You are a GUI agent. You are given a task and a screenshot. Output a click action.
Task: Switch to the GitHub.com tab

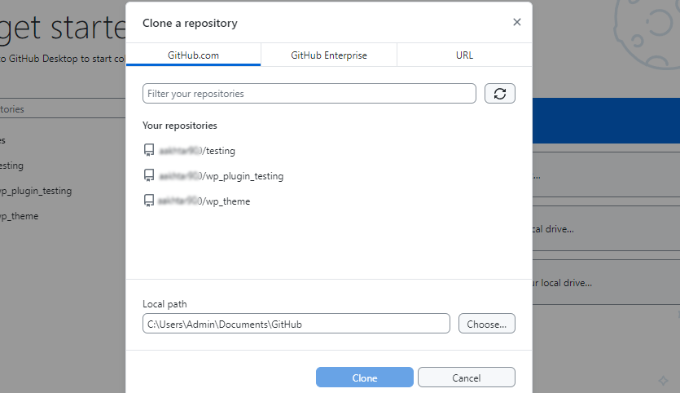[x=193, y=55]
